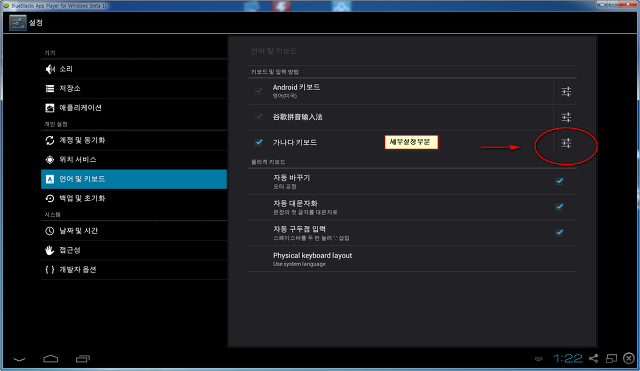This screenshot has width=640, height=371.
Task: Open 谷歌拼音输入法 settings sliders icon
Action: pos(566,117)
